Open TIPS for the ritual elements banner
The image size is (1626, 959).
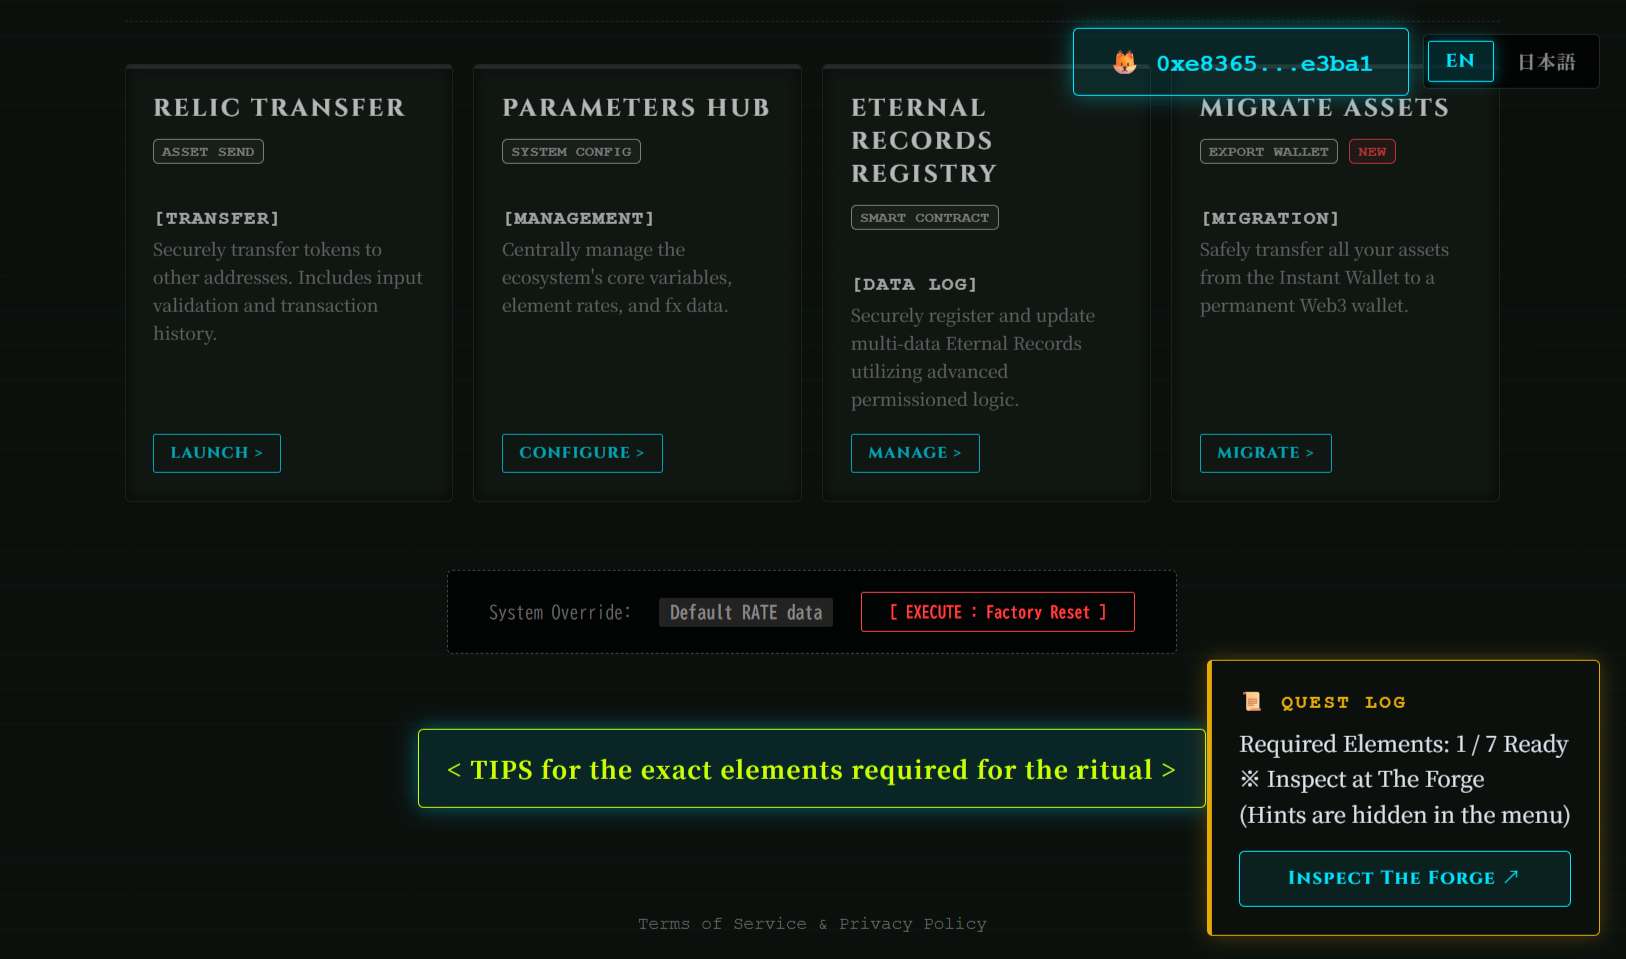[x=812, y=769]
